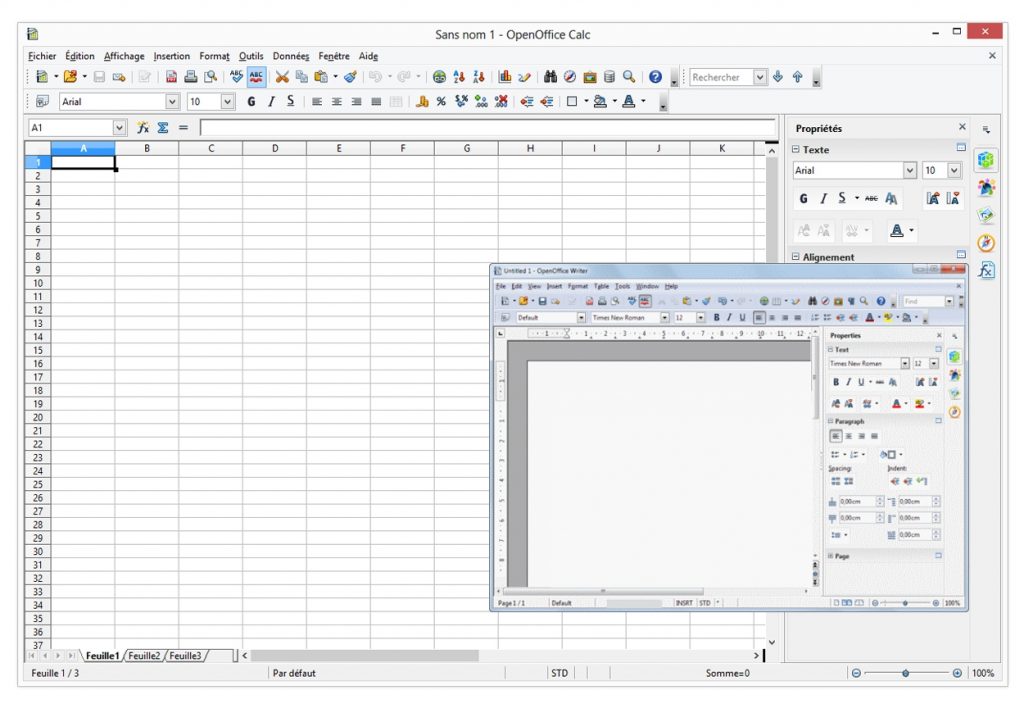
Task: Click the zoom out minus button in status bar
Action: 856,673
